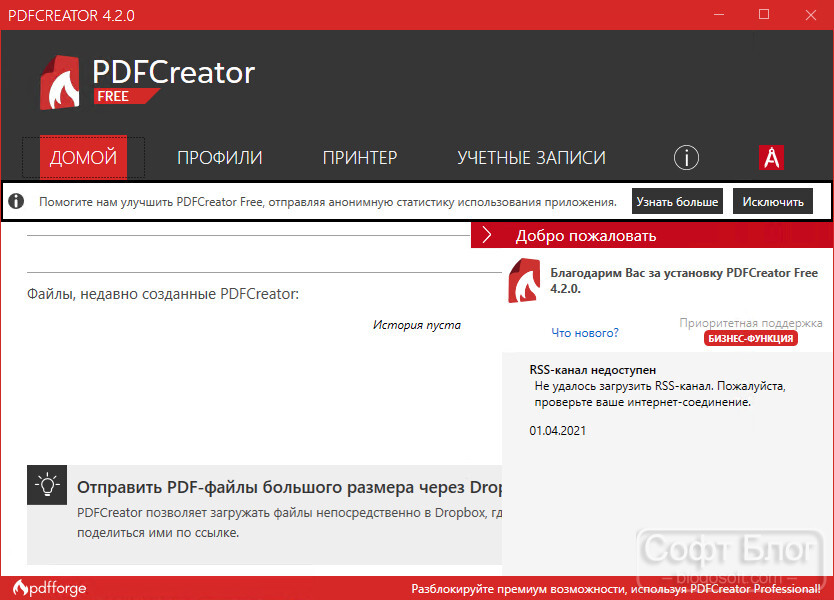Switch to the ПРОФИЛИ tab
The width and height of the screenshot is (834, 600).
(220, 157)
